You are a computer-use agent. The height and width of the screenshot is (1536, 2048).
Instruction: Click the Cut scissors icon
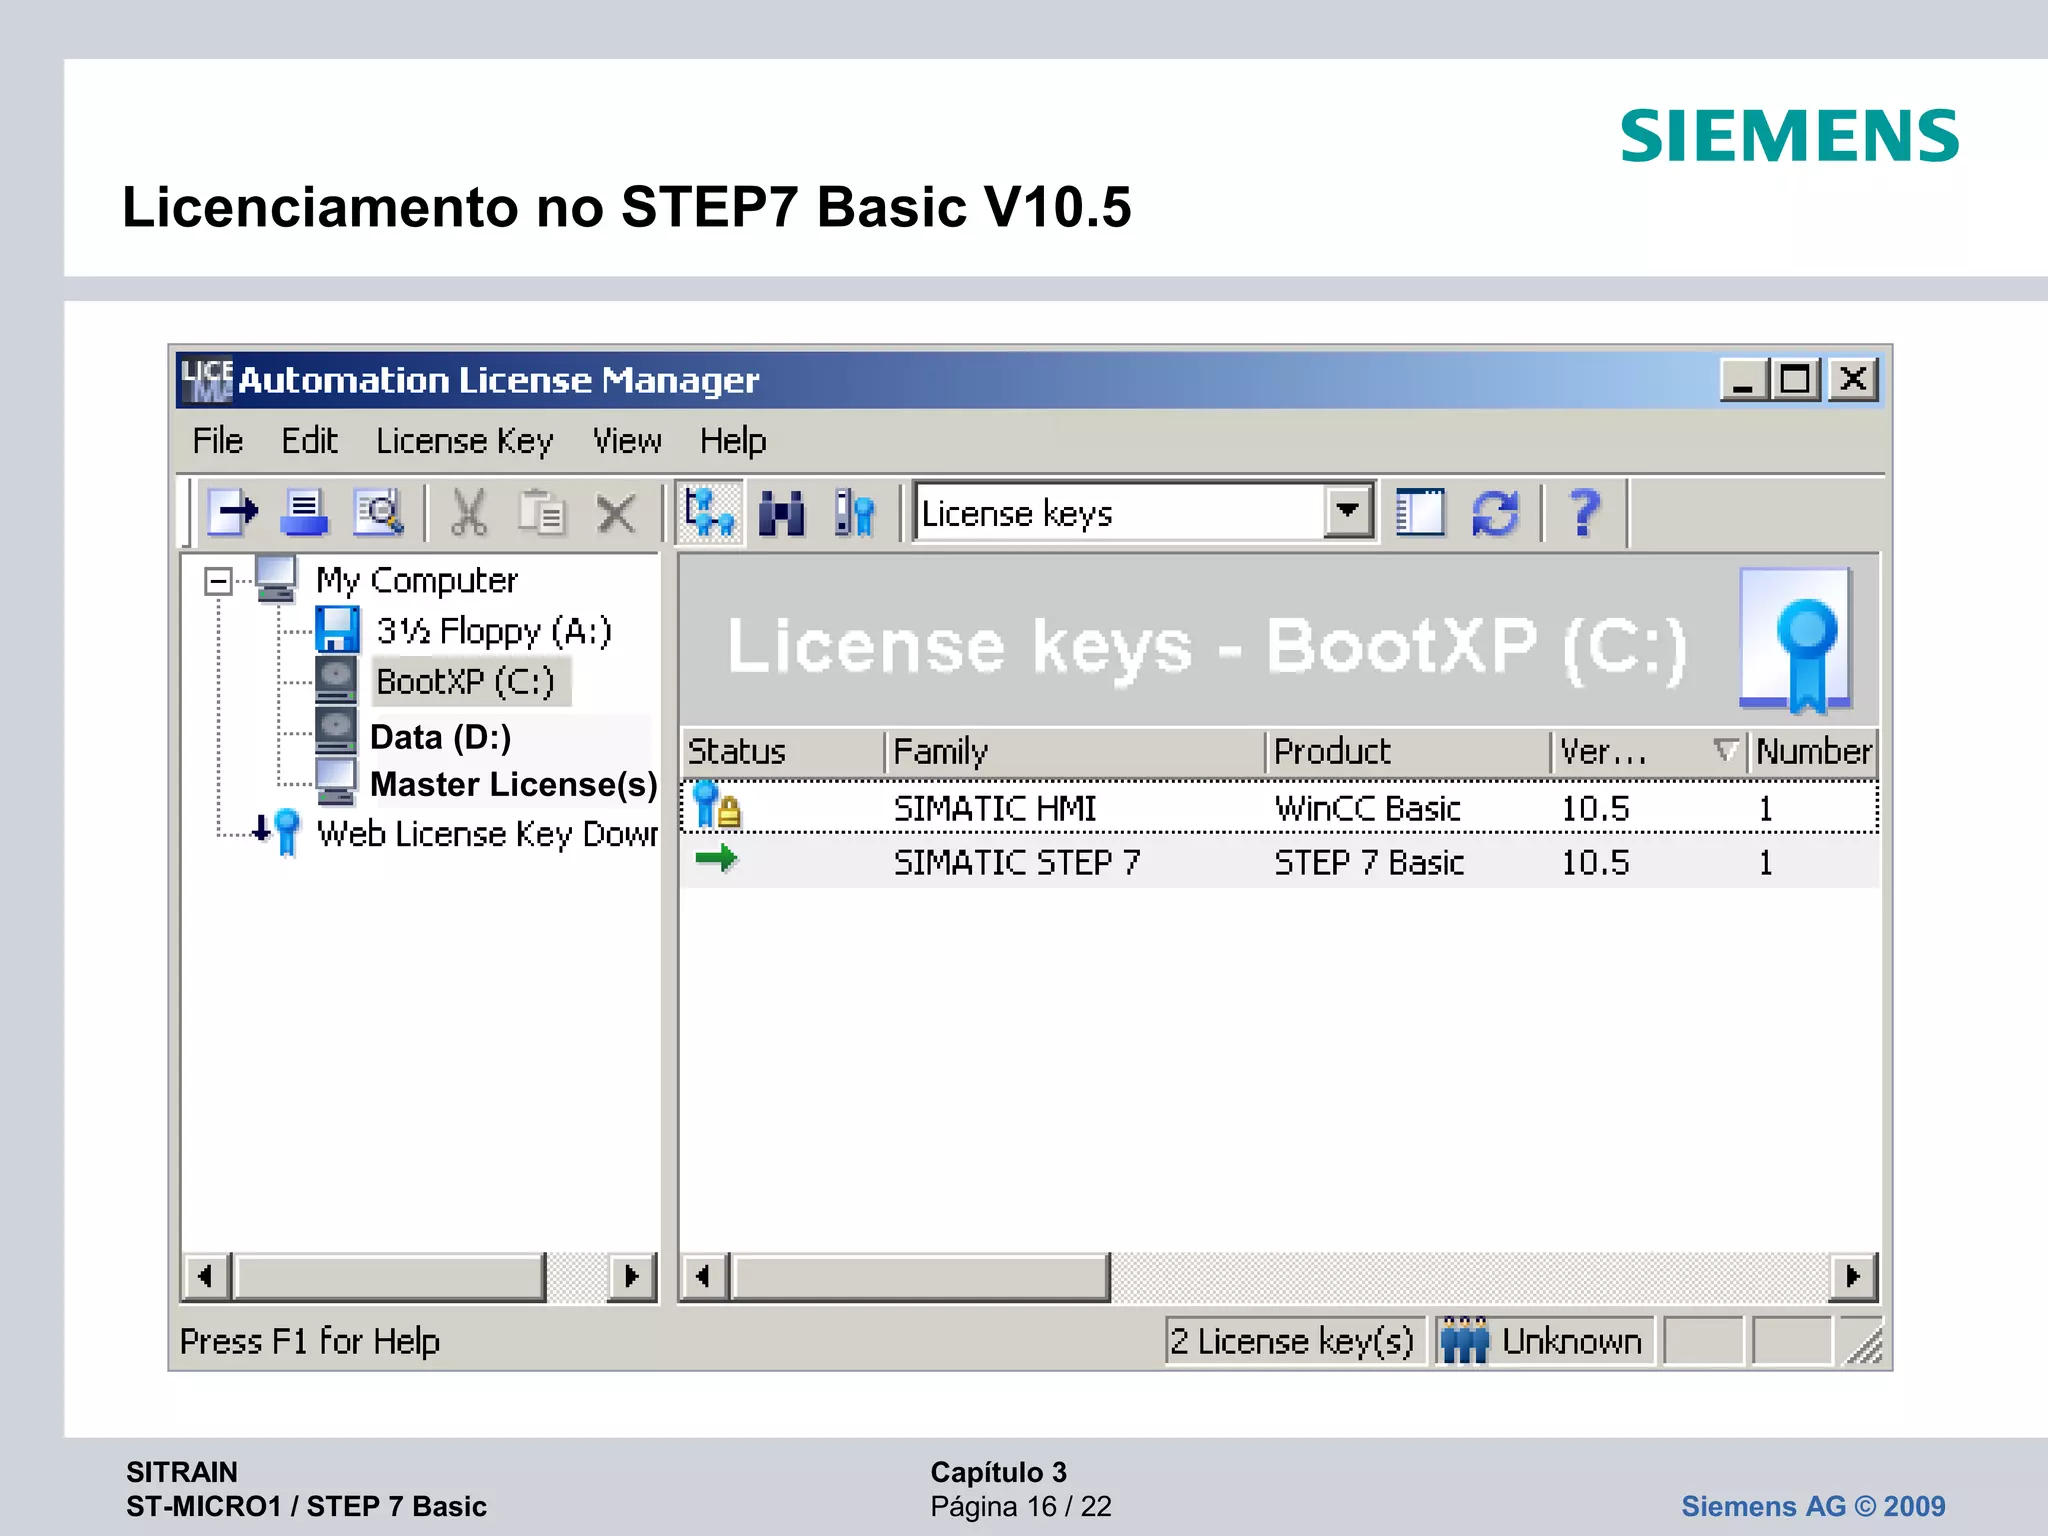point(468,513)
